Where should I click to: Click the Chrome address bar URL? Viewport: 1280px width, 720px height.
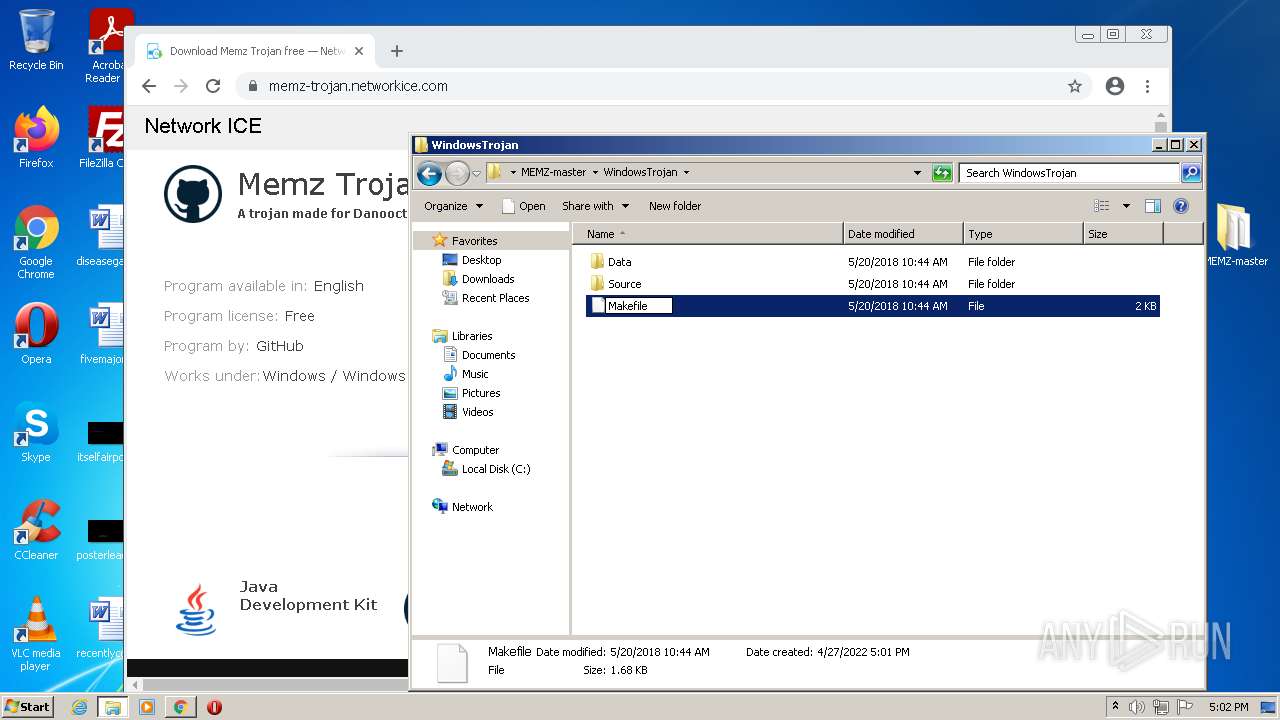(x=358, y=86)
